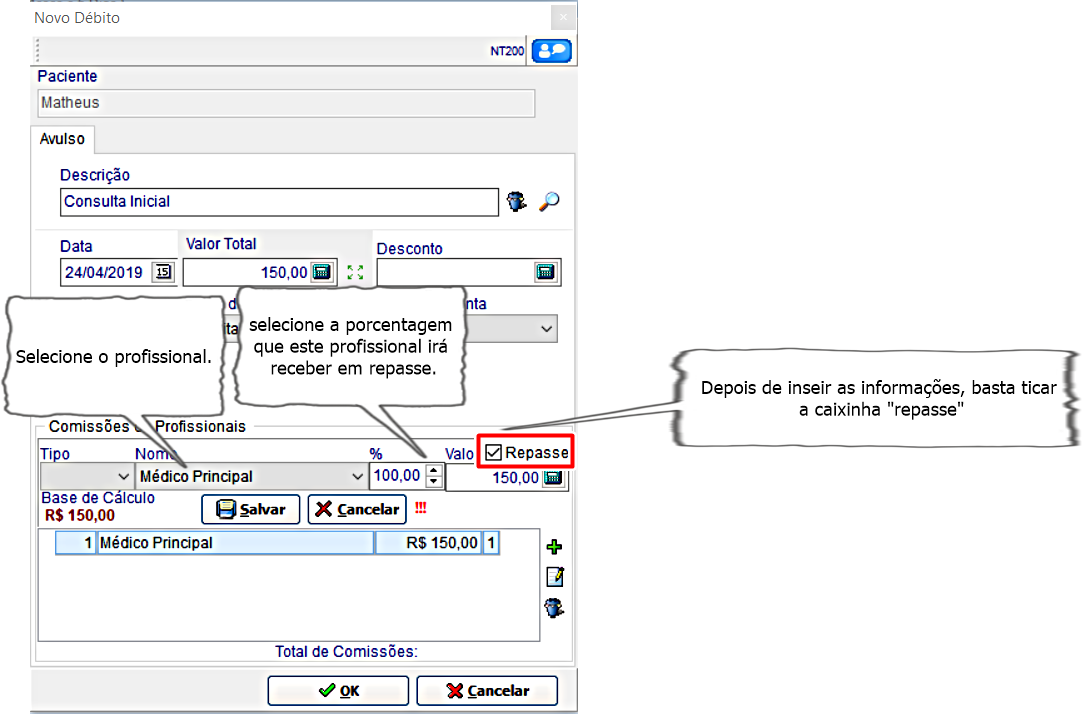Screen dimensions: 1085x714
Task: Increase percentage with the up stepper arrow
Action: click(x=432, y=471)
